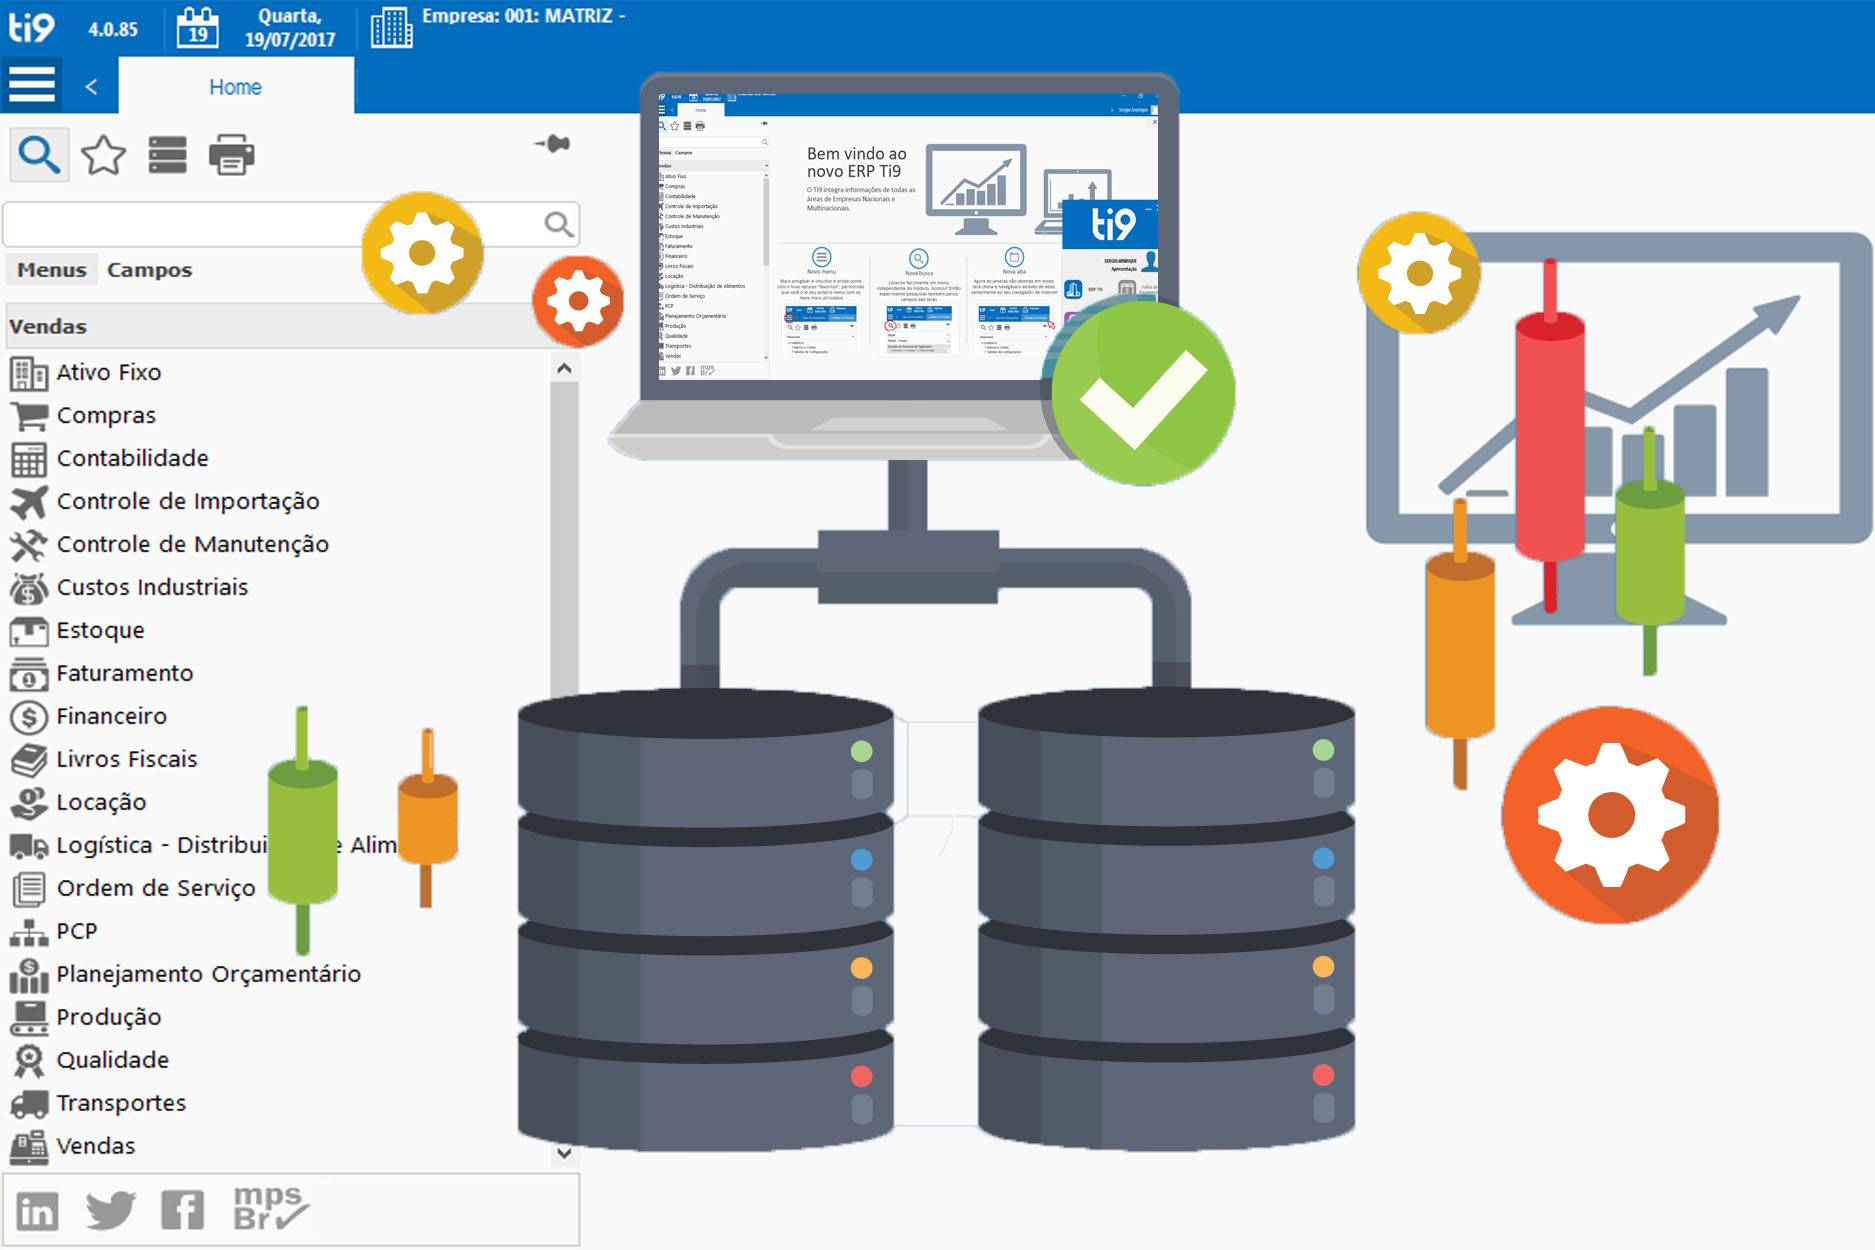Open Livros Fiscais module
Viewport: 1875px width, 1250px height.
[127, 759]
